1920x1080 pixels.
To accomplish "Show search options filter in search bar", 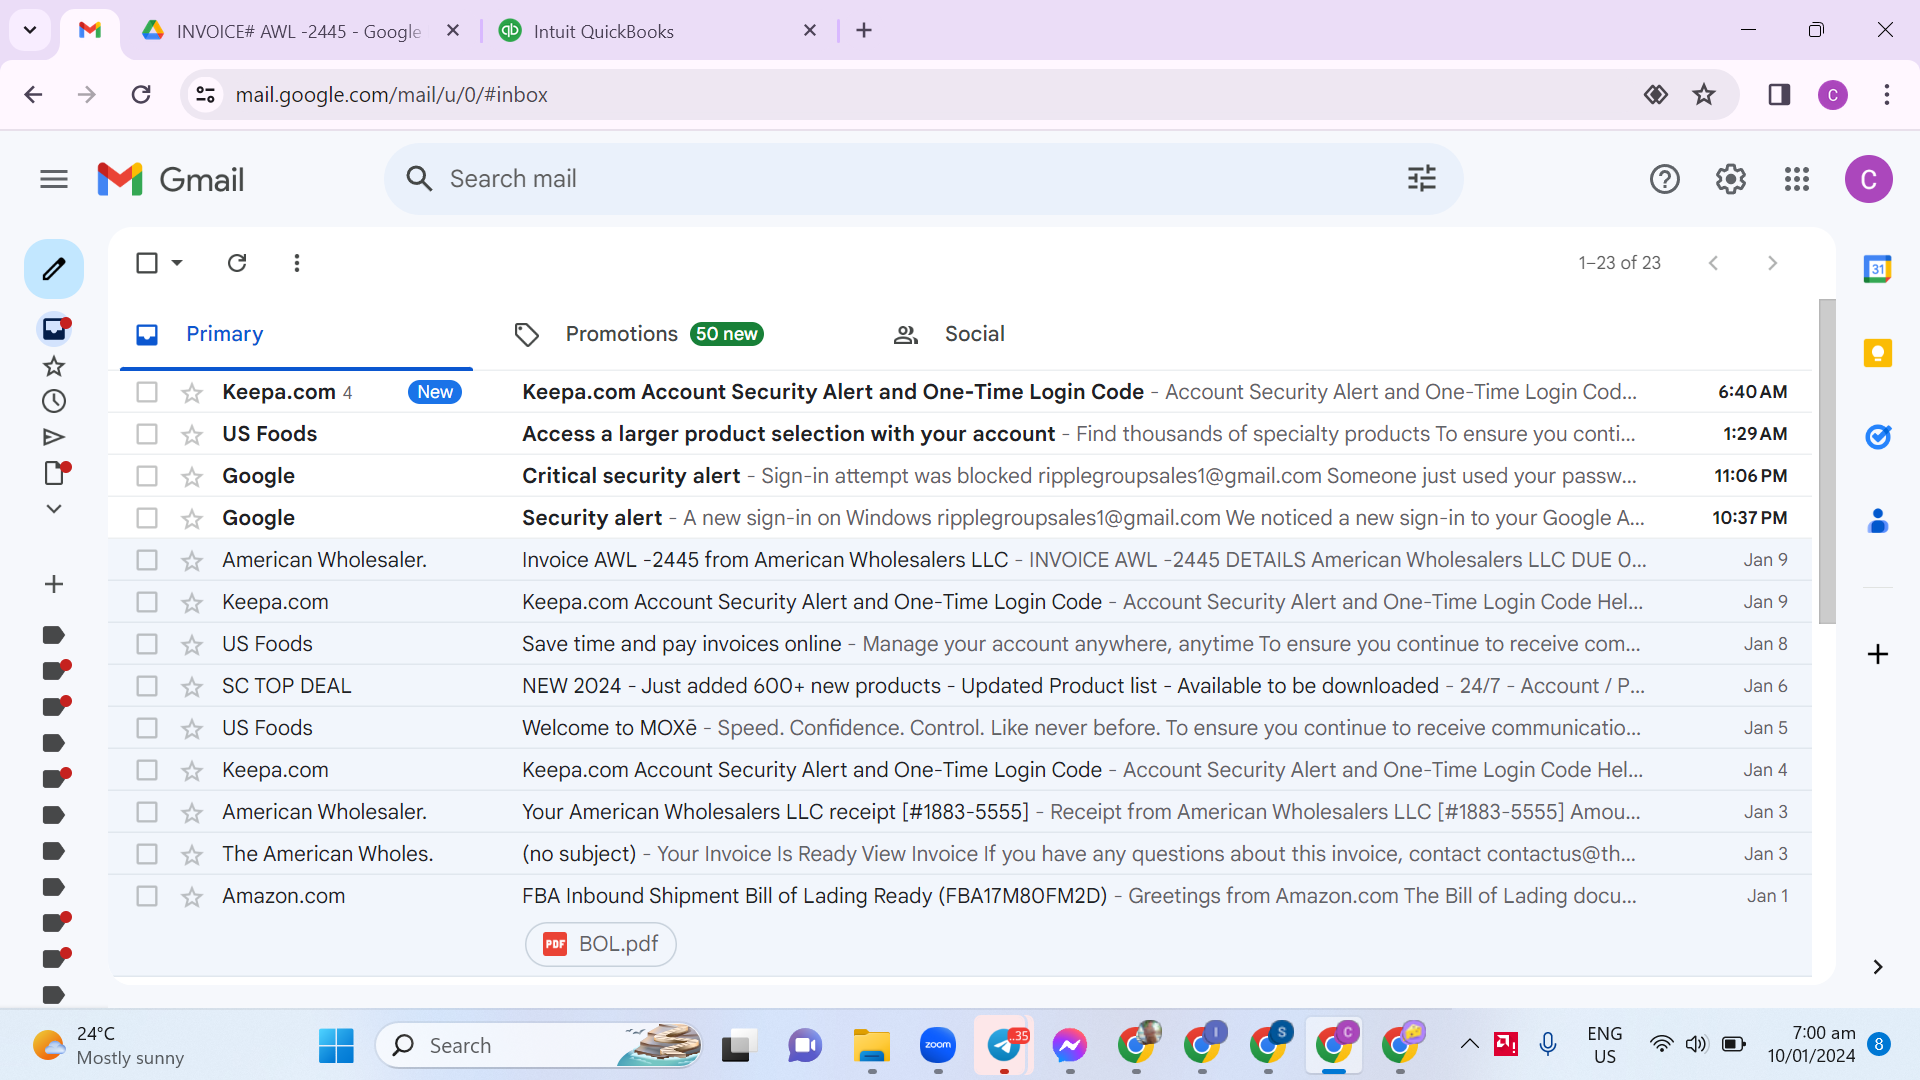I will coord(1422,179).
